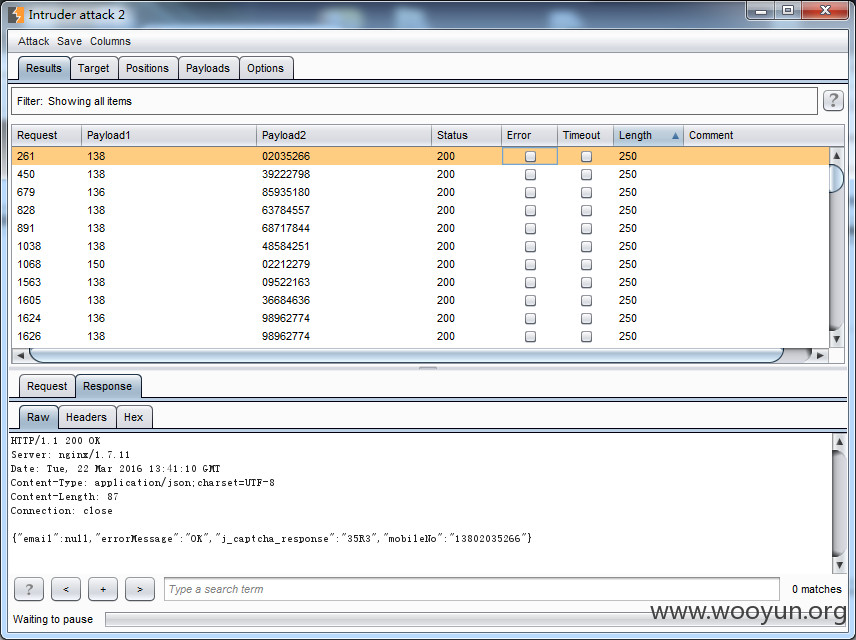This screenshot has width=856, height=640.
Task: Click results table scroll right arrow
Action: tap(820, 355)
